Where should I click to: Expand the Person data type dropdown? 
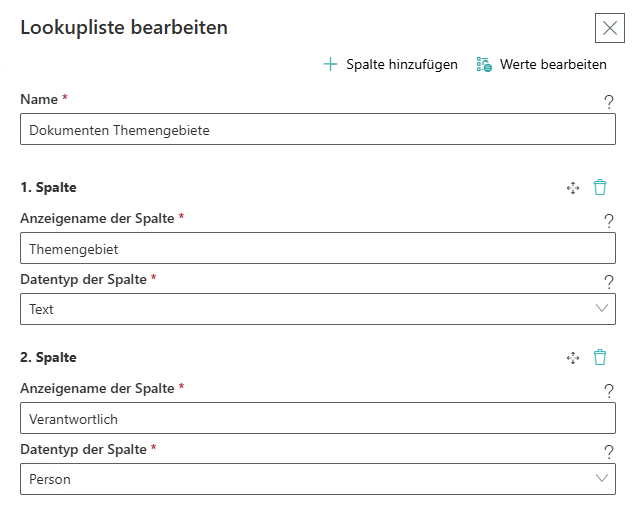[317, 479]
